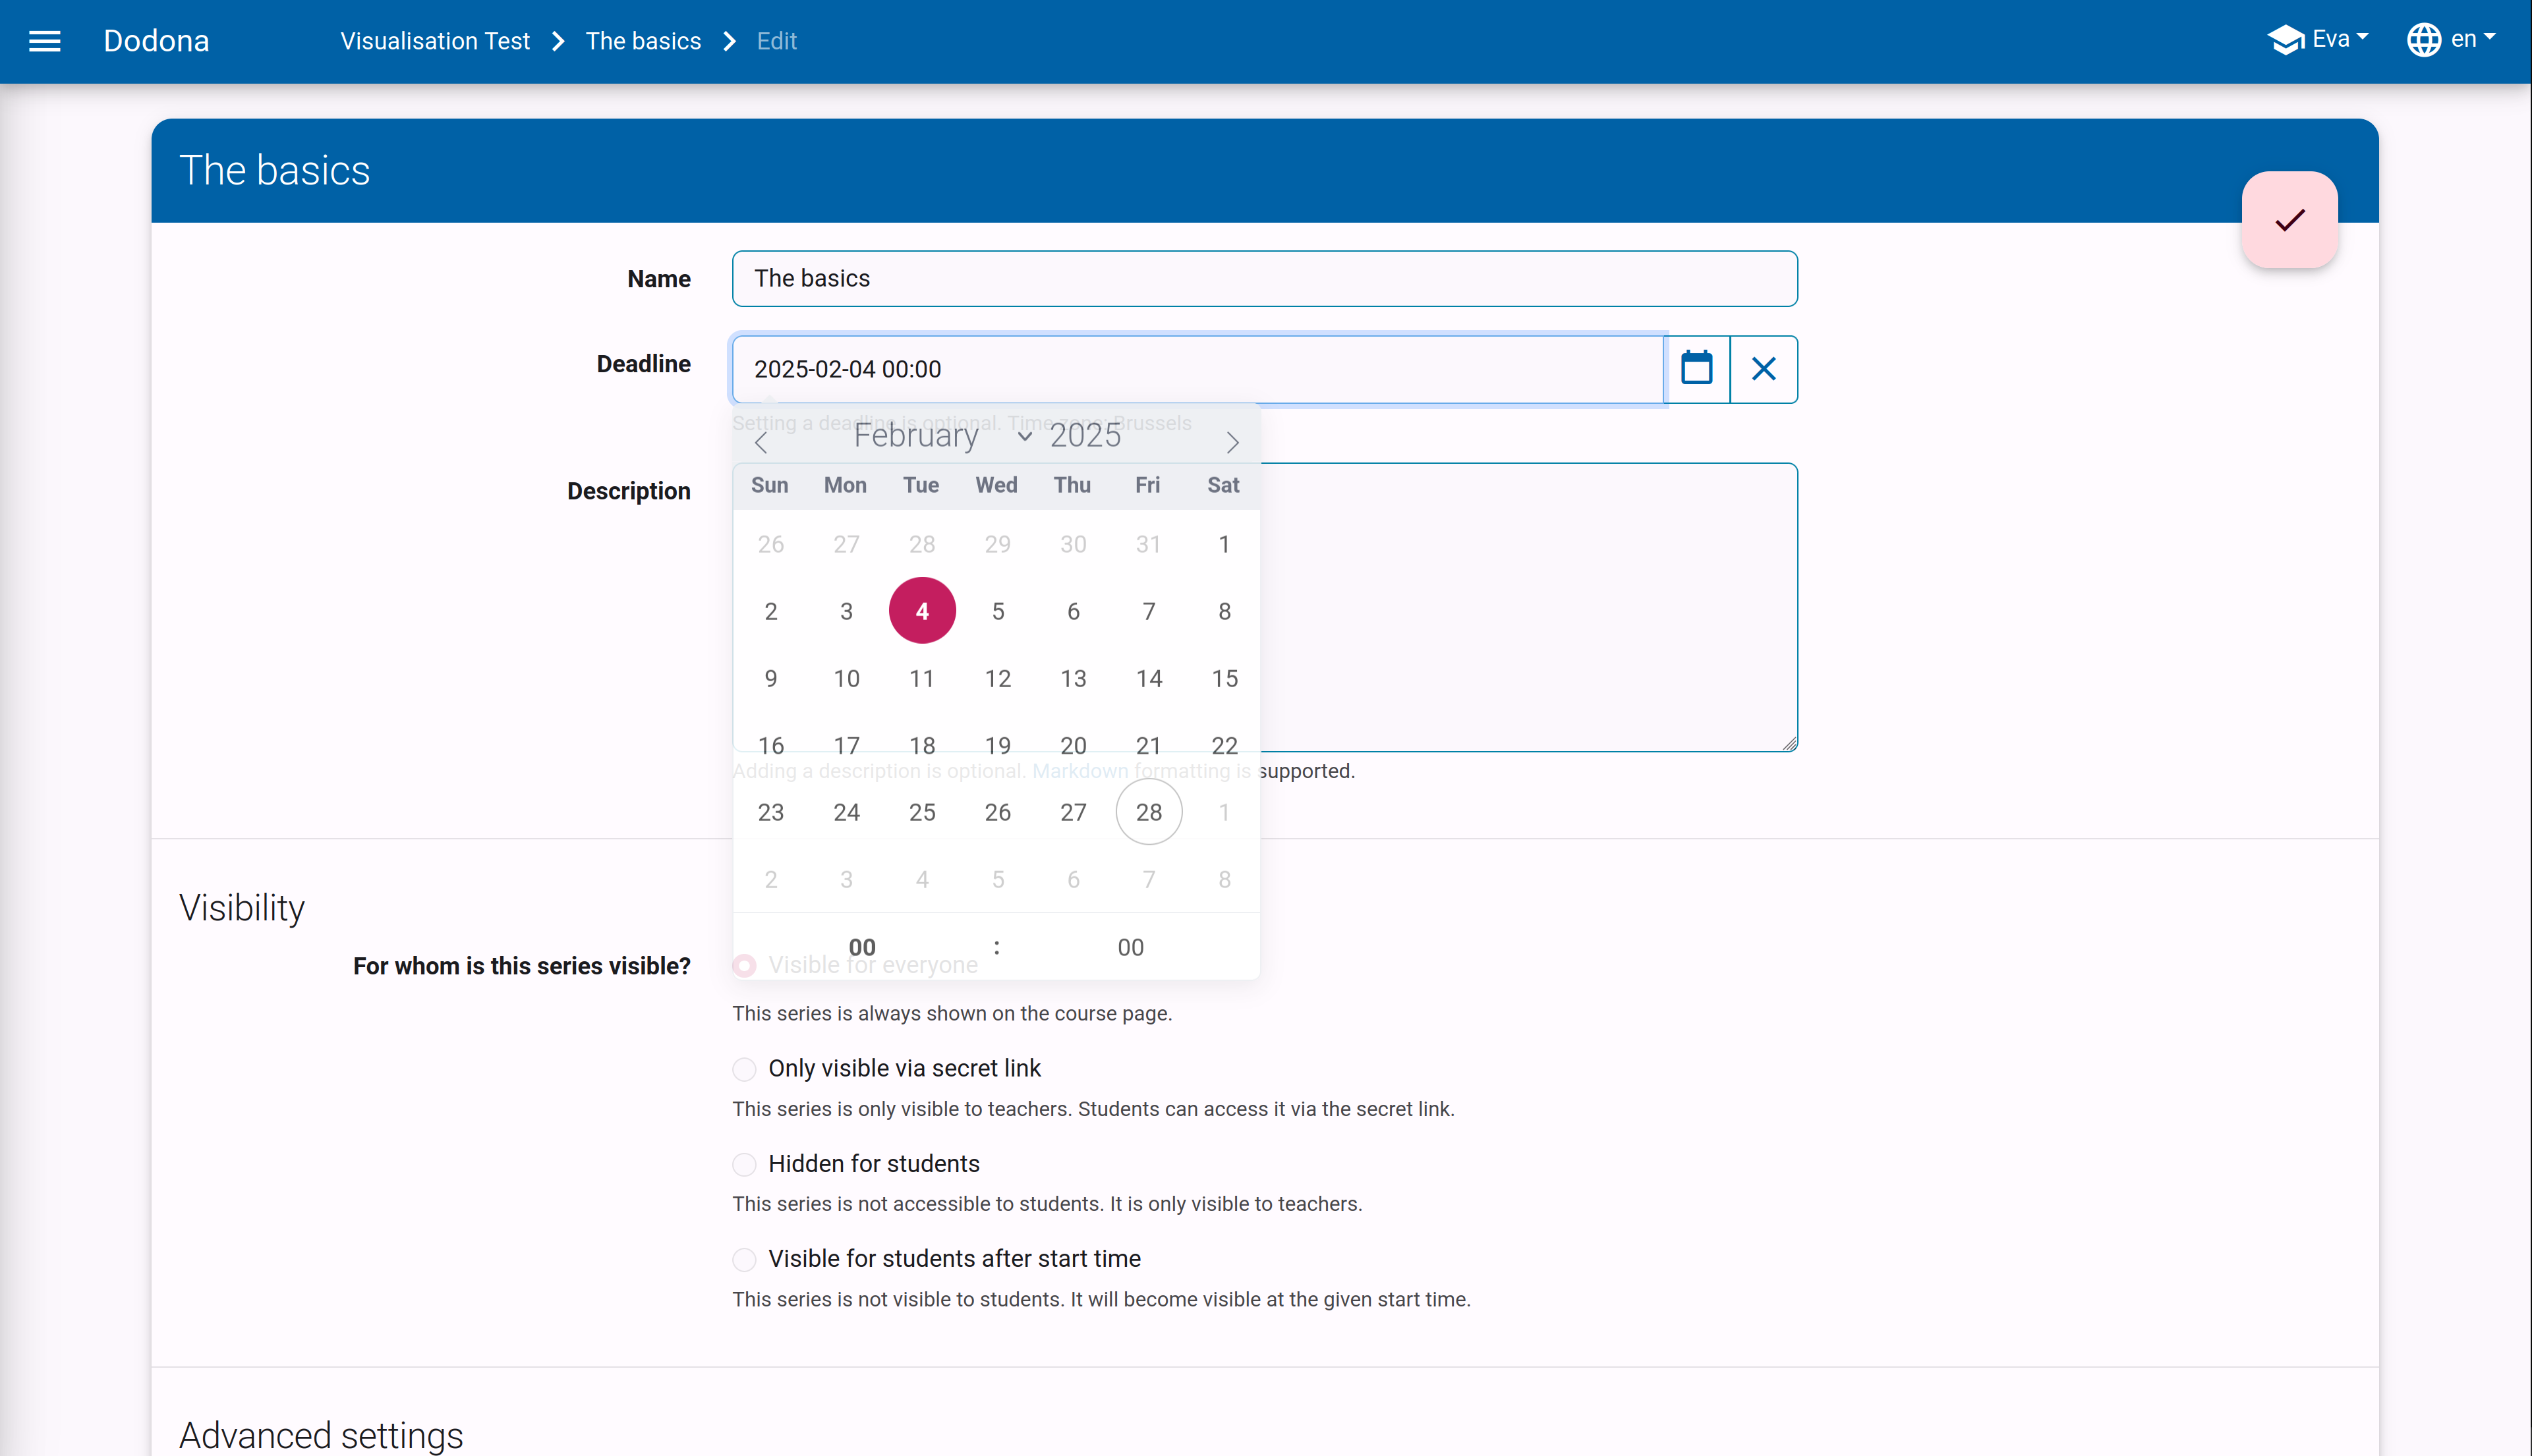This screenshot has height=1456, width=2532.
Task: Choose day 25 in the calendar
Action: click(922, 812)
